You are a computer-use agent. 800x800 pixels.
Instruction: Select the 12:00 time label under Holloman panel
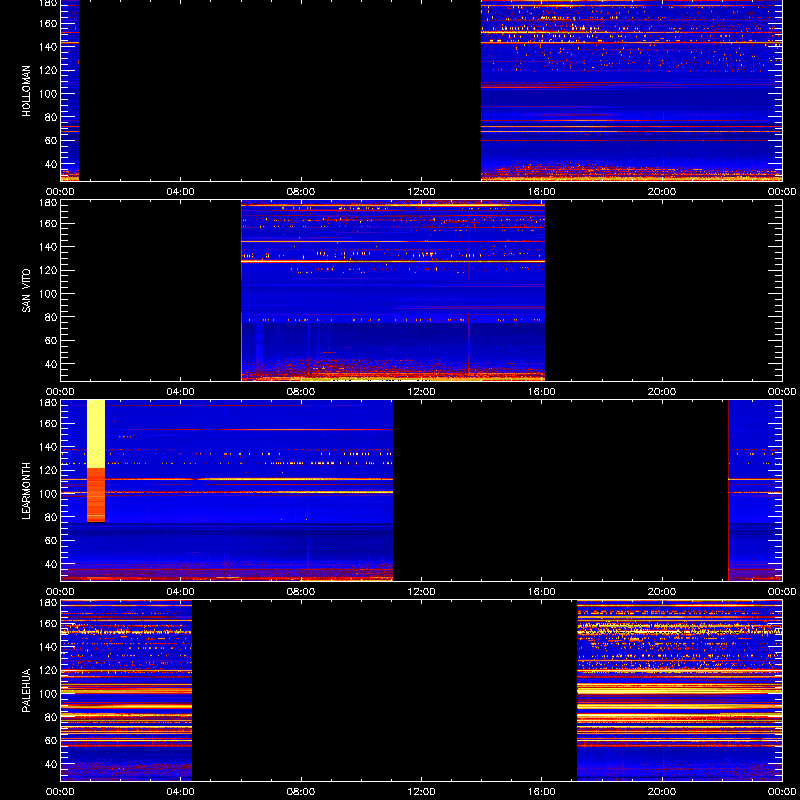click(421, 192)
